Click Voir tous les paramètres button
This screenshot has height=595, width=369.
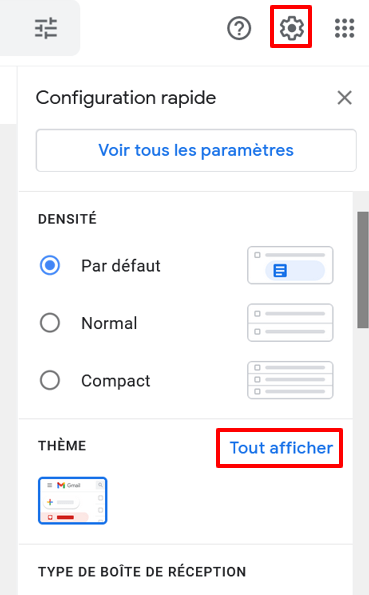(x=196, y=150)
